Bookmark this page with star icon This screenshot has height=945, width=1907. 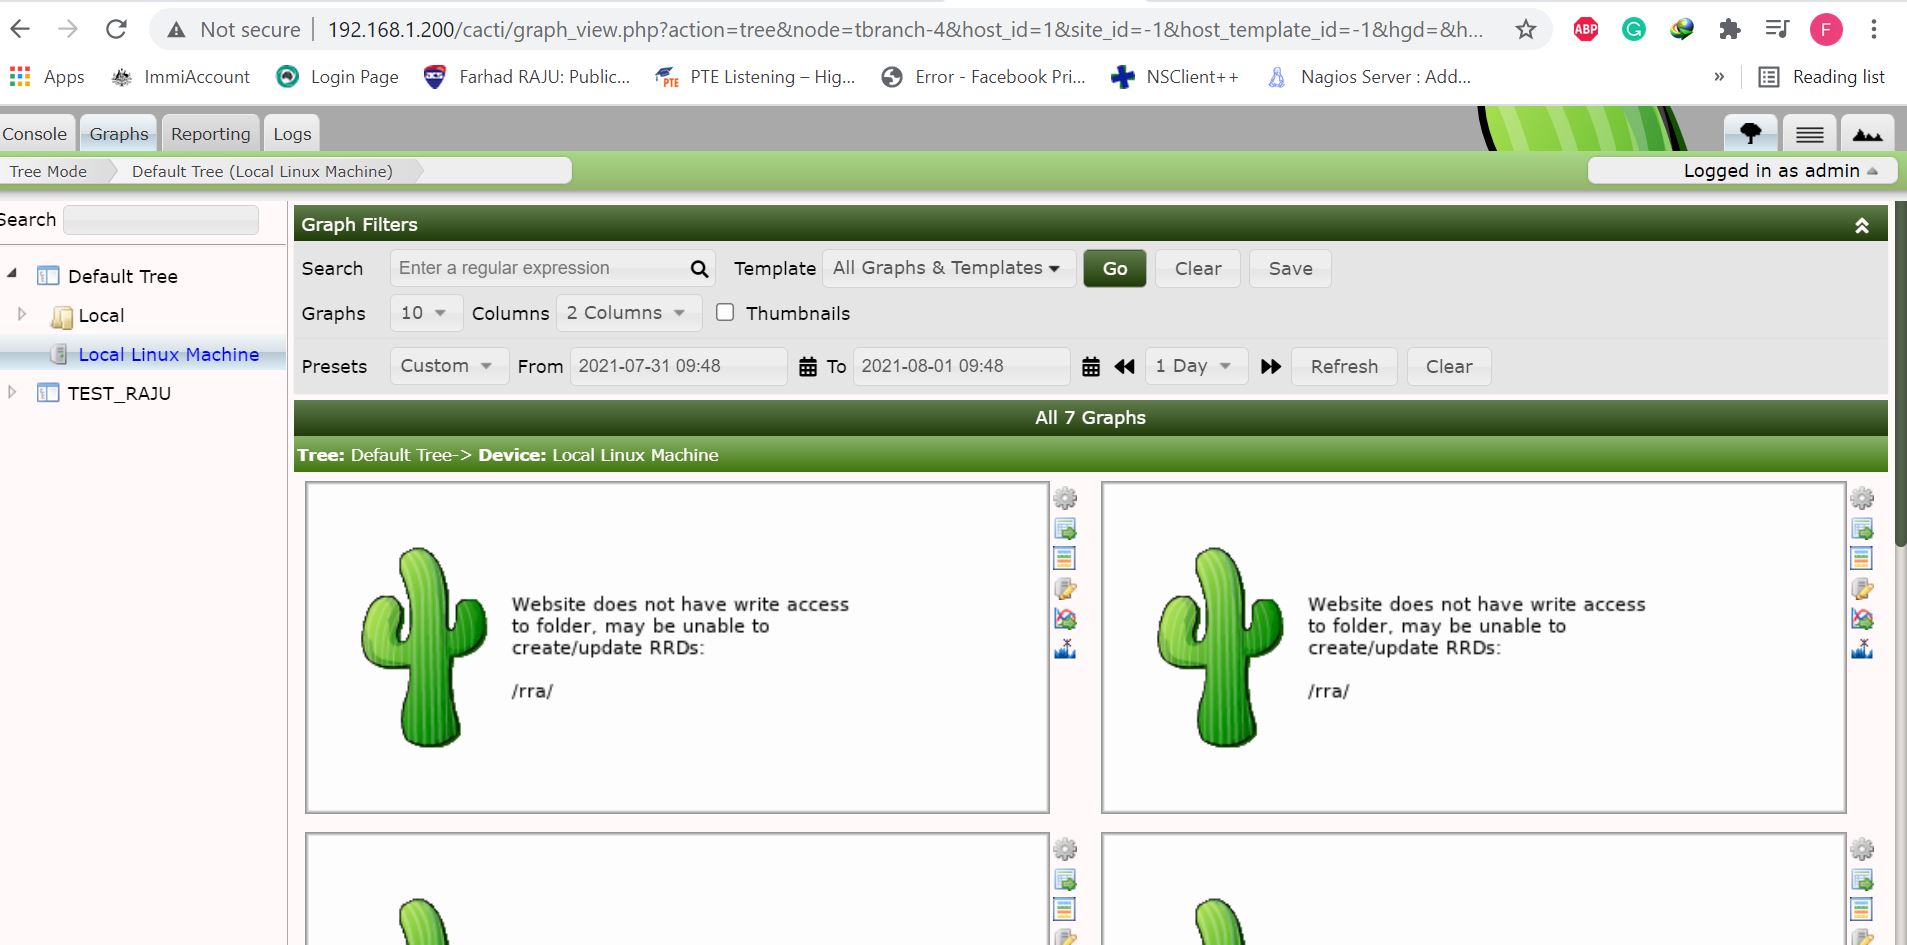click(x=1525, y=29)
